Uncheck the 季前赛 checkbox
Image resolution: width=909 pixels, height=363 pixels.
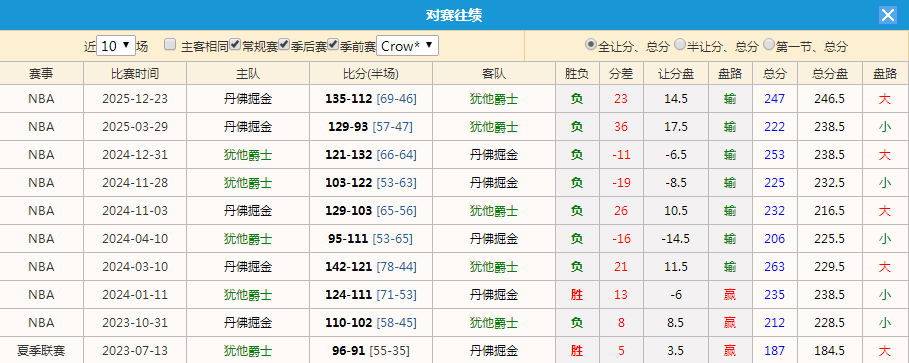(333, 45)
